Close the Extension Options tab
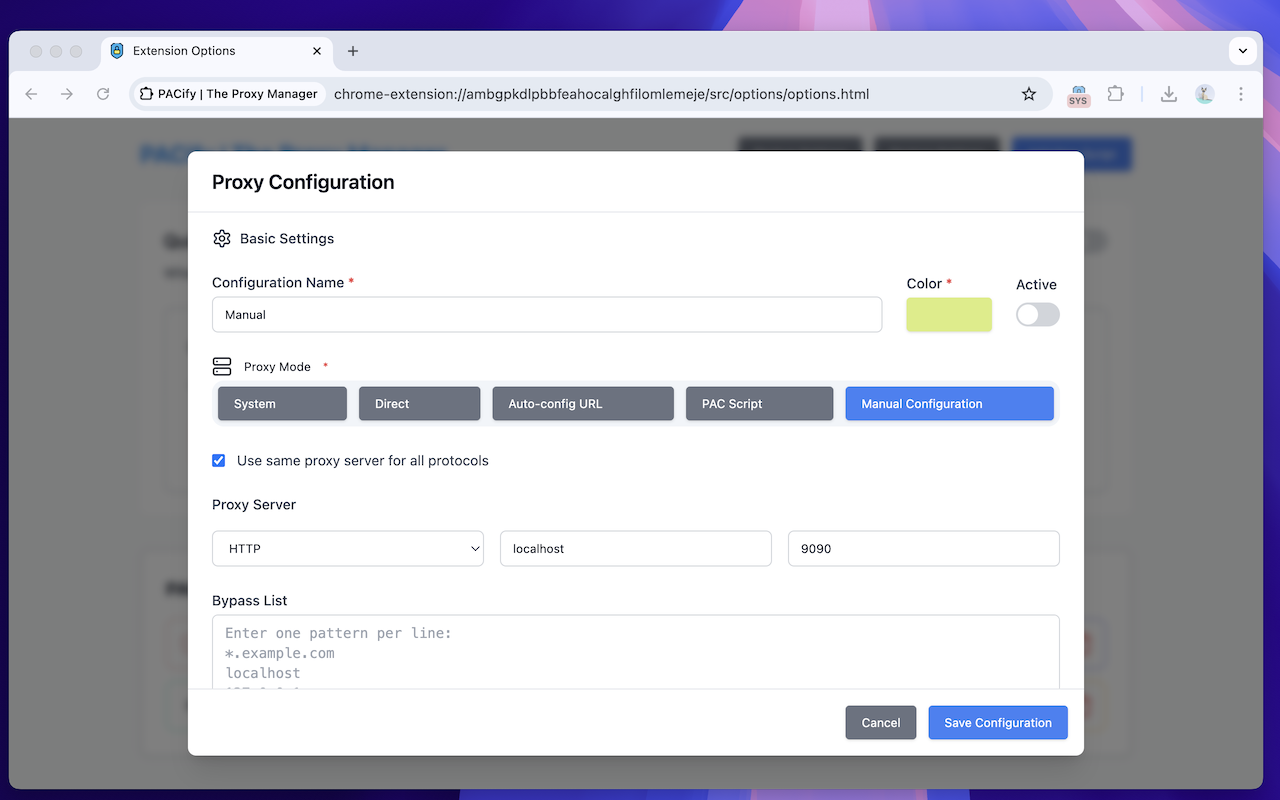 click(318, 51)
